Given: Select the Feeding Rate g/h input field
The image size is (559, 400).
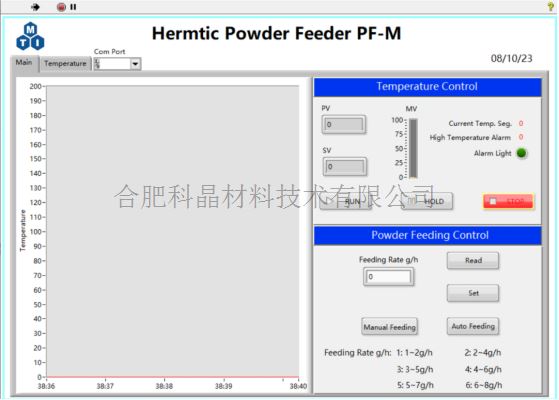Looking at the screenshot, I should click(389, 277).
